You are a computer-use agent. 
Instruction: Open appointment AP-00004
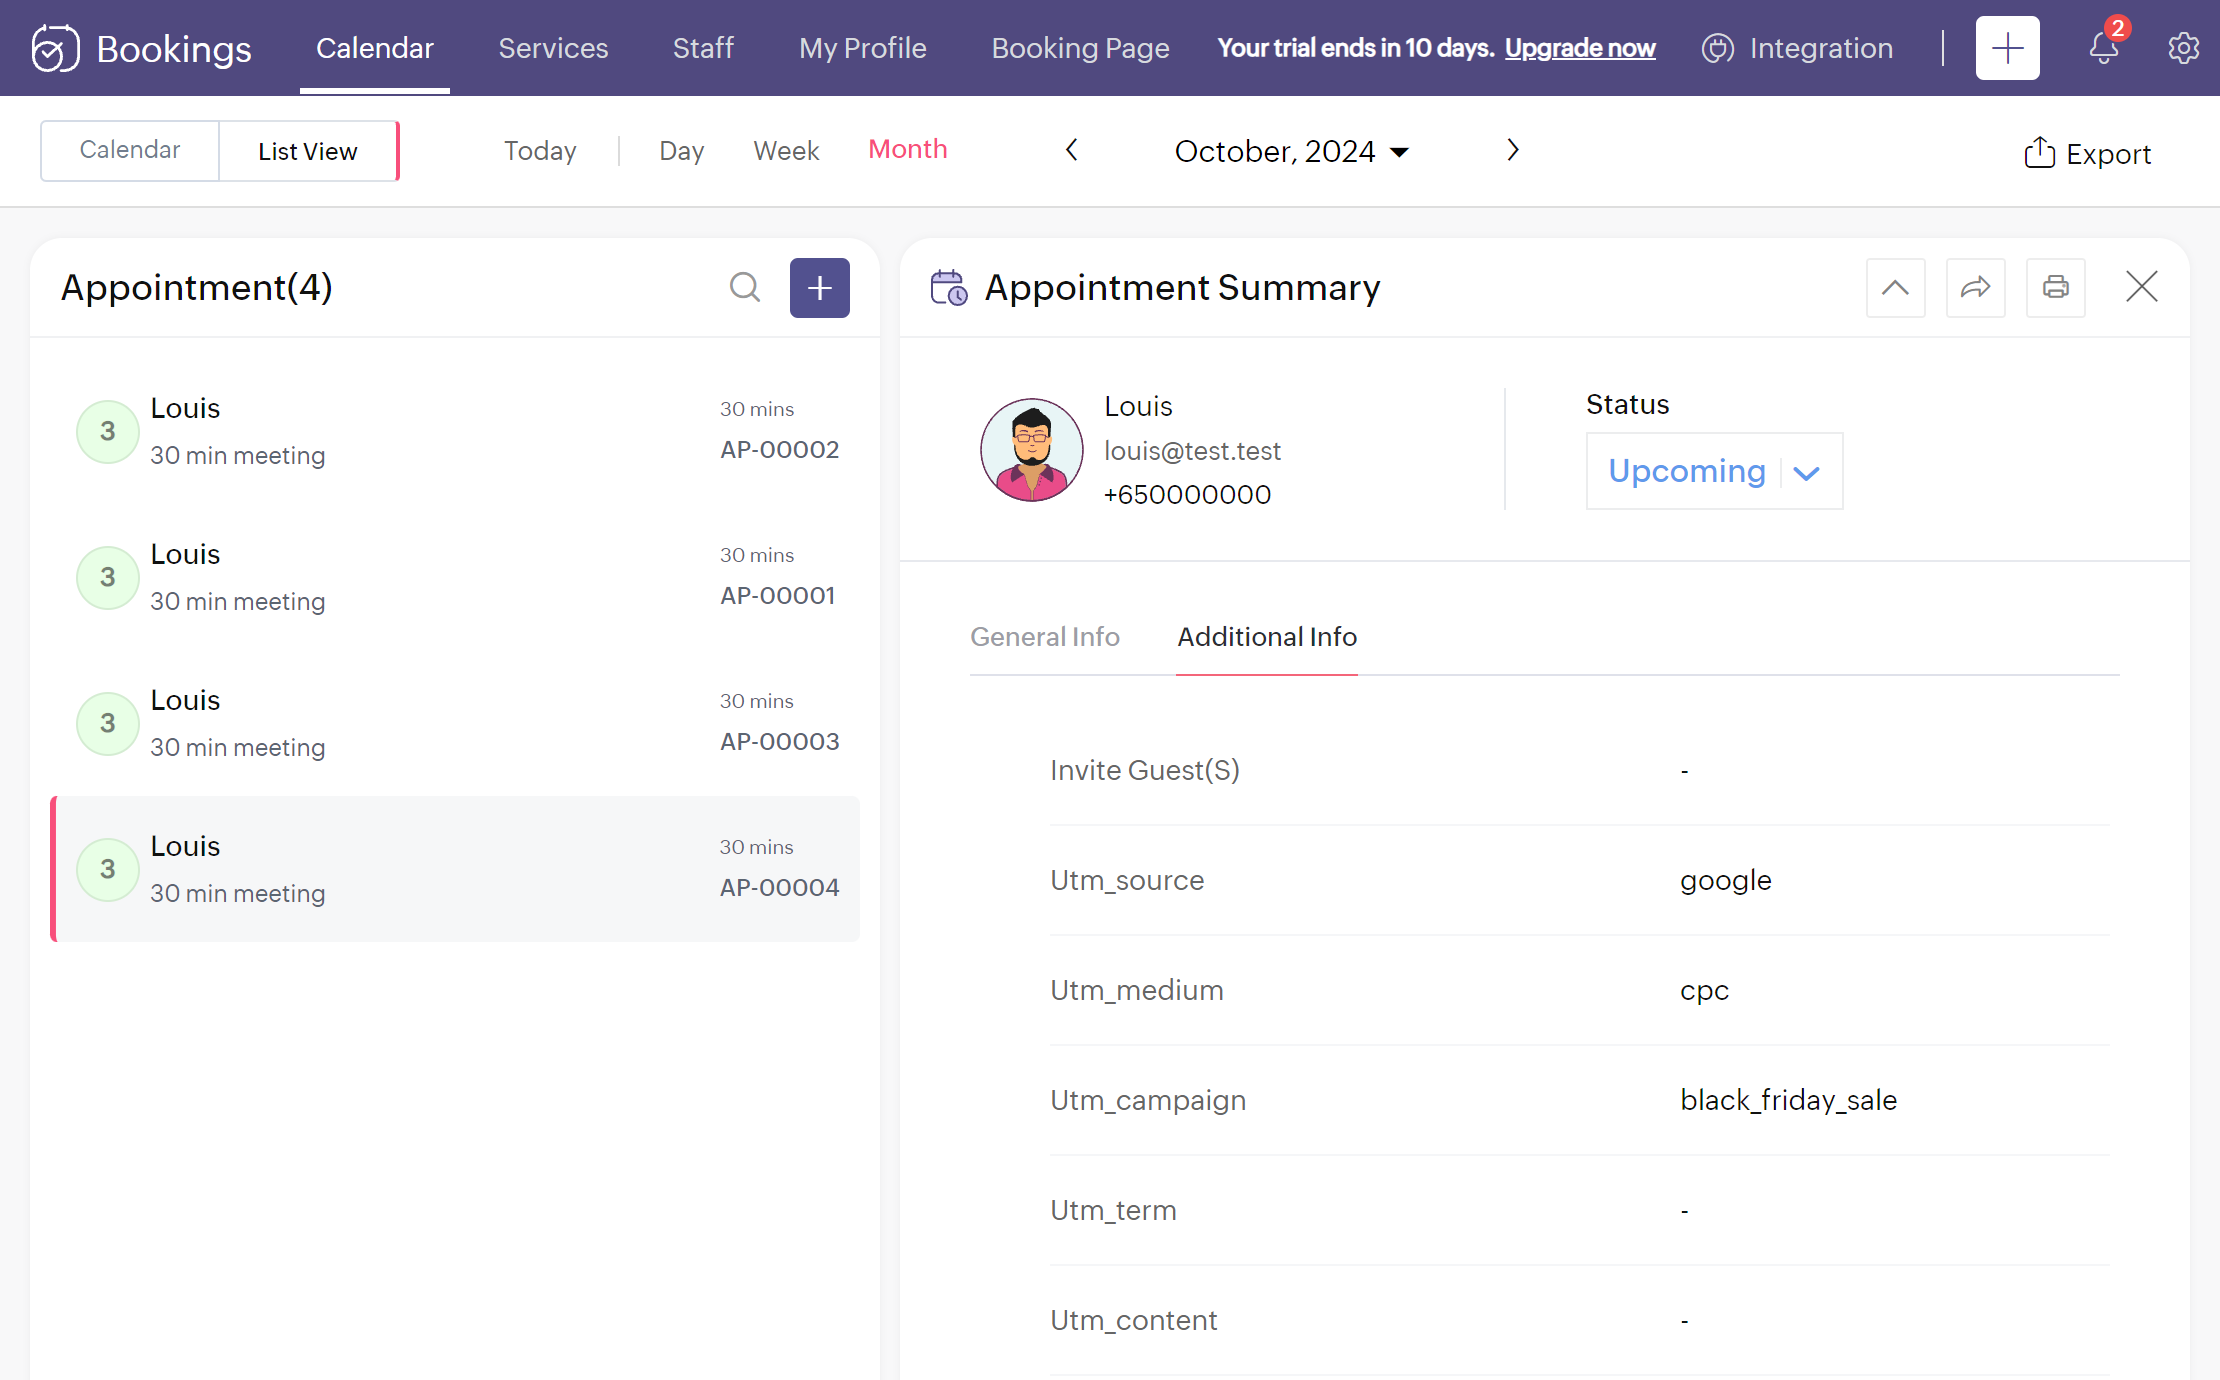[455, 869]
